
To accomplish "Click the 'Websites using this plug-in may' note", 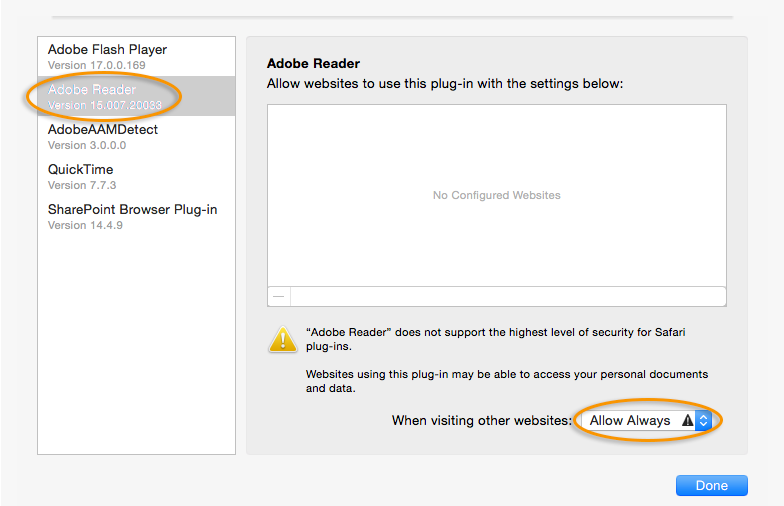I will (507, 381).
